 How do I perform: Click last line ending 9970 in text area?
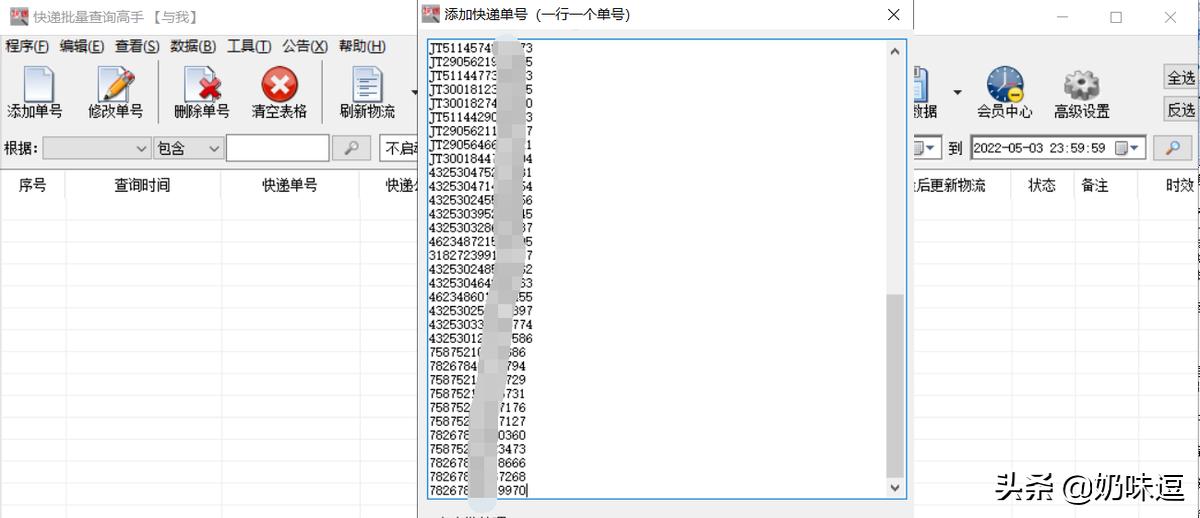(478, 491)
